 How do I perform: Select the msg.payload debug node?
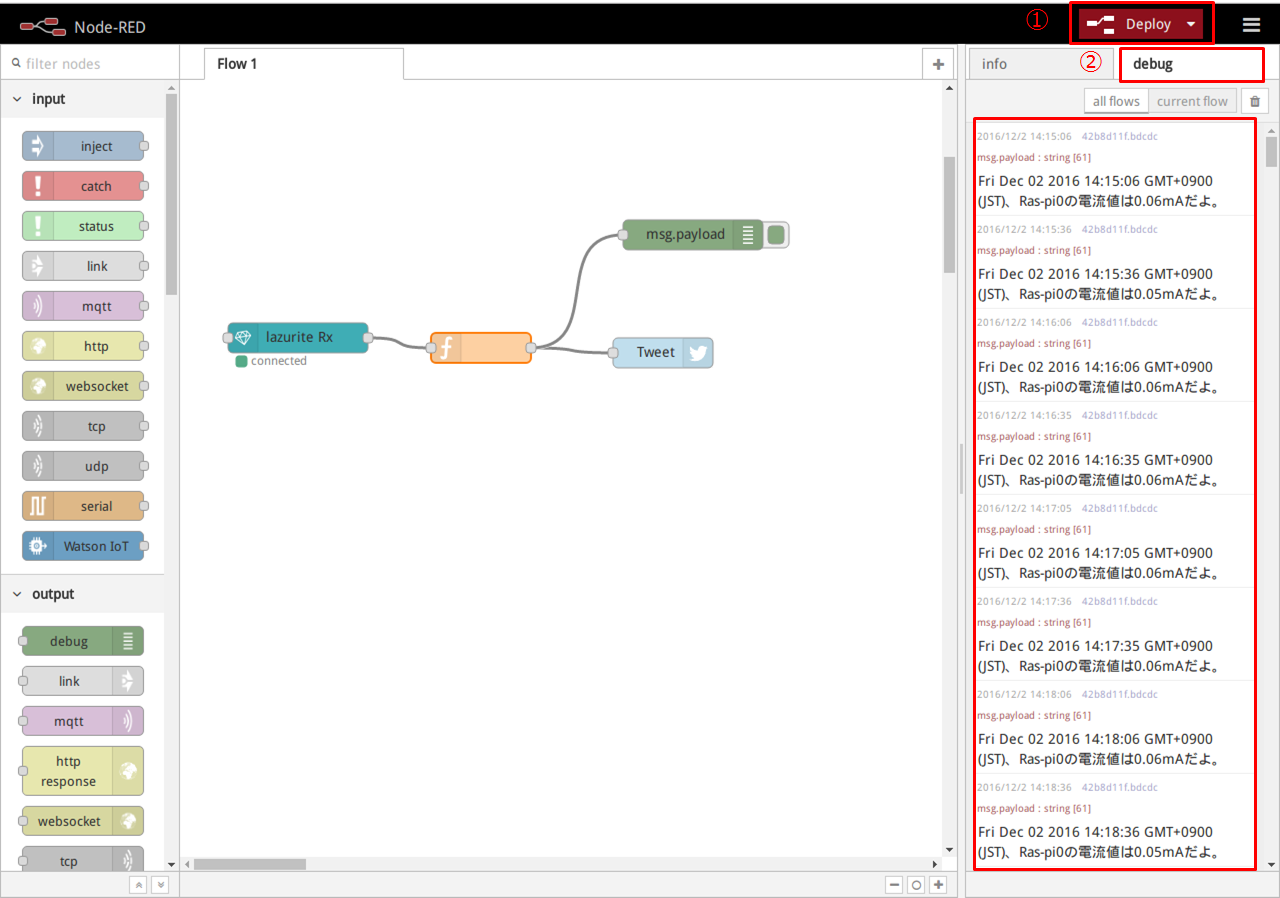coord(693,235)
